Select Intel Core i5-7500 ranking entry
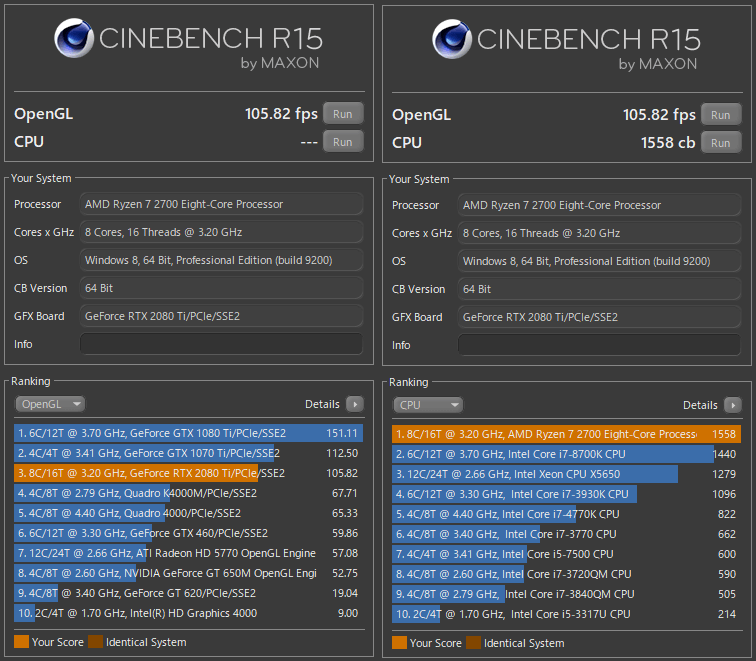Screen dimensions: 756x661 tap(567, 554)
